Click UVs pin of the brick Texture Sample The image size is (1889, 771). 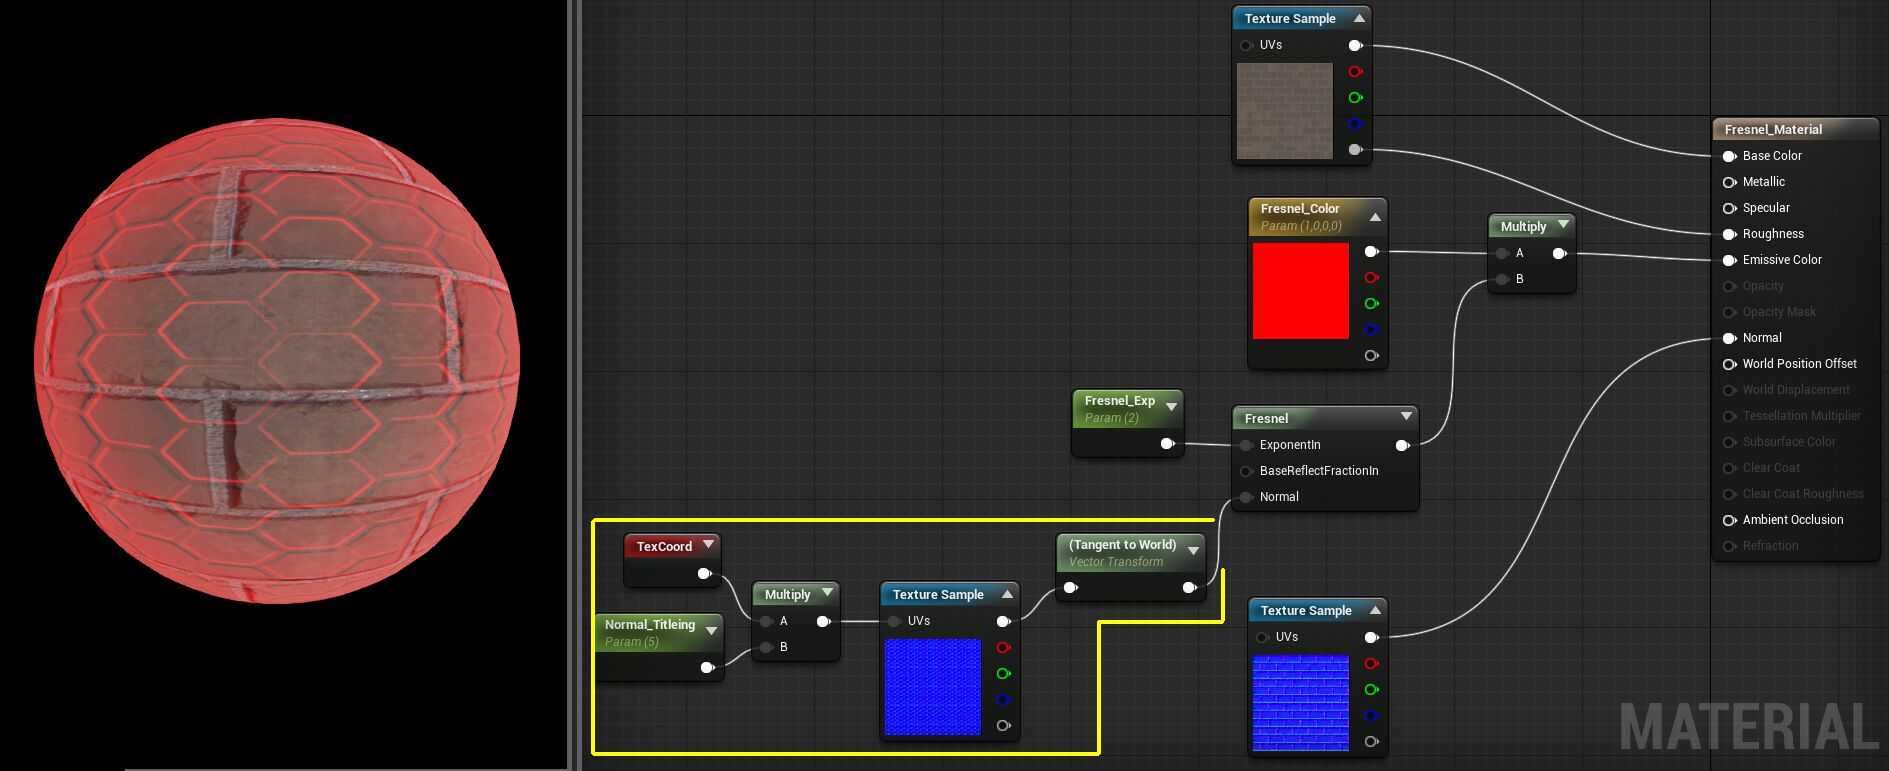pyautogui.click(x=1246, y=45)
